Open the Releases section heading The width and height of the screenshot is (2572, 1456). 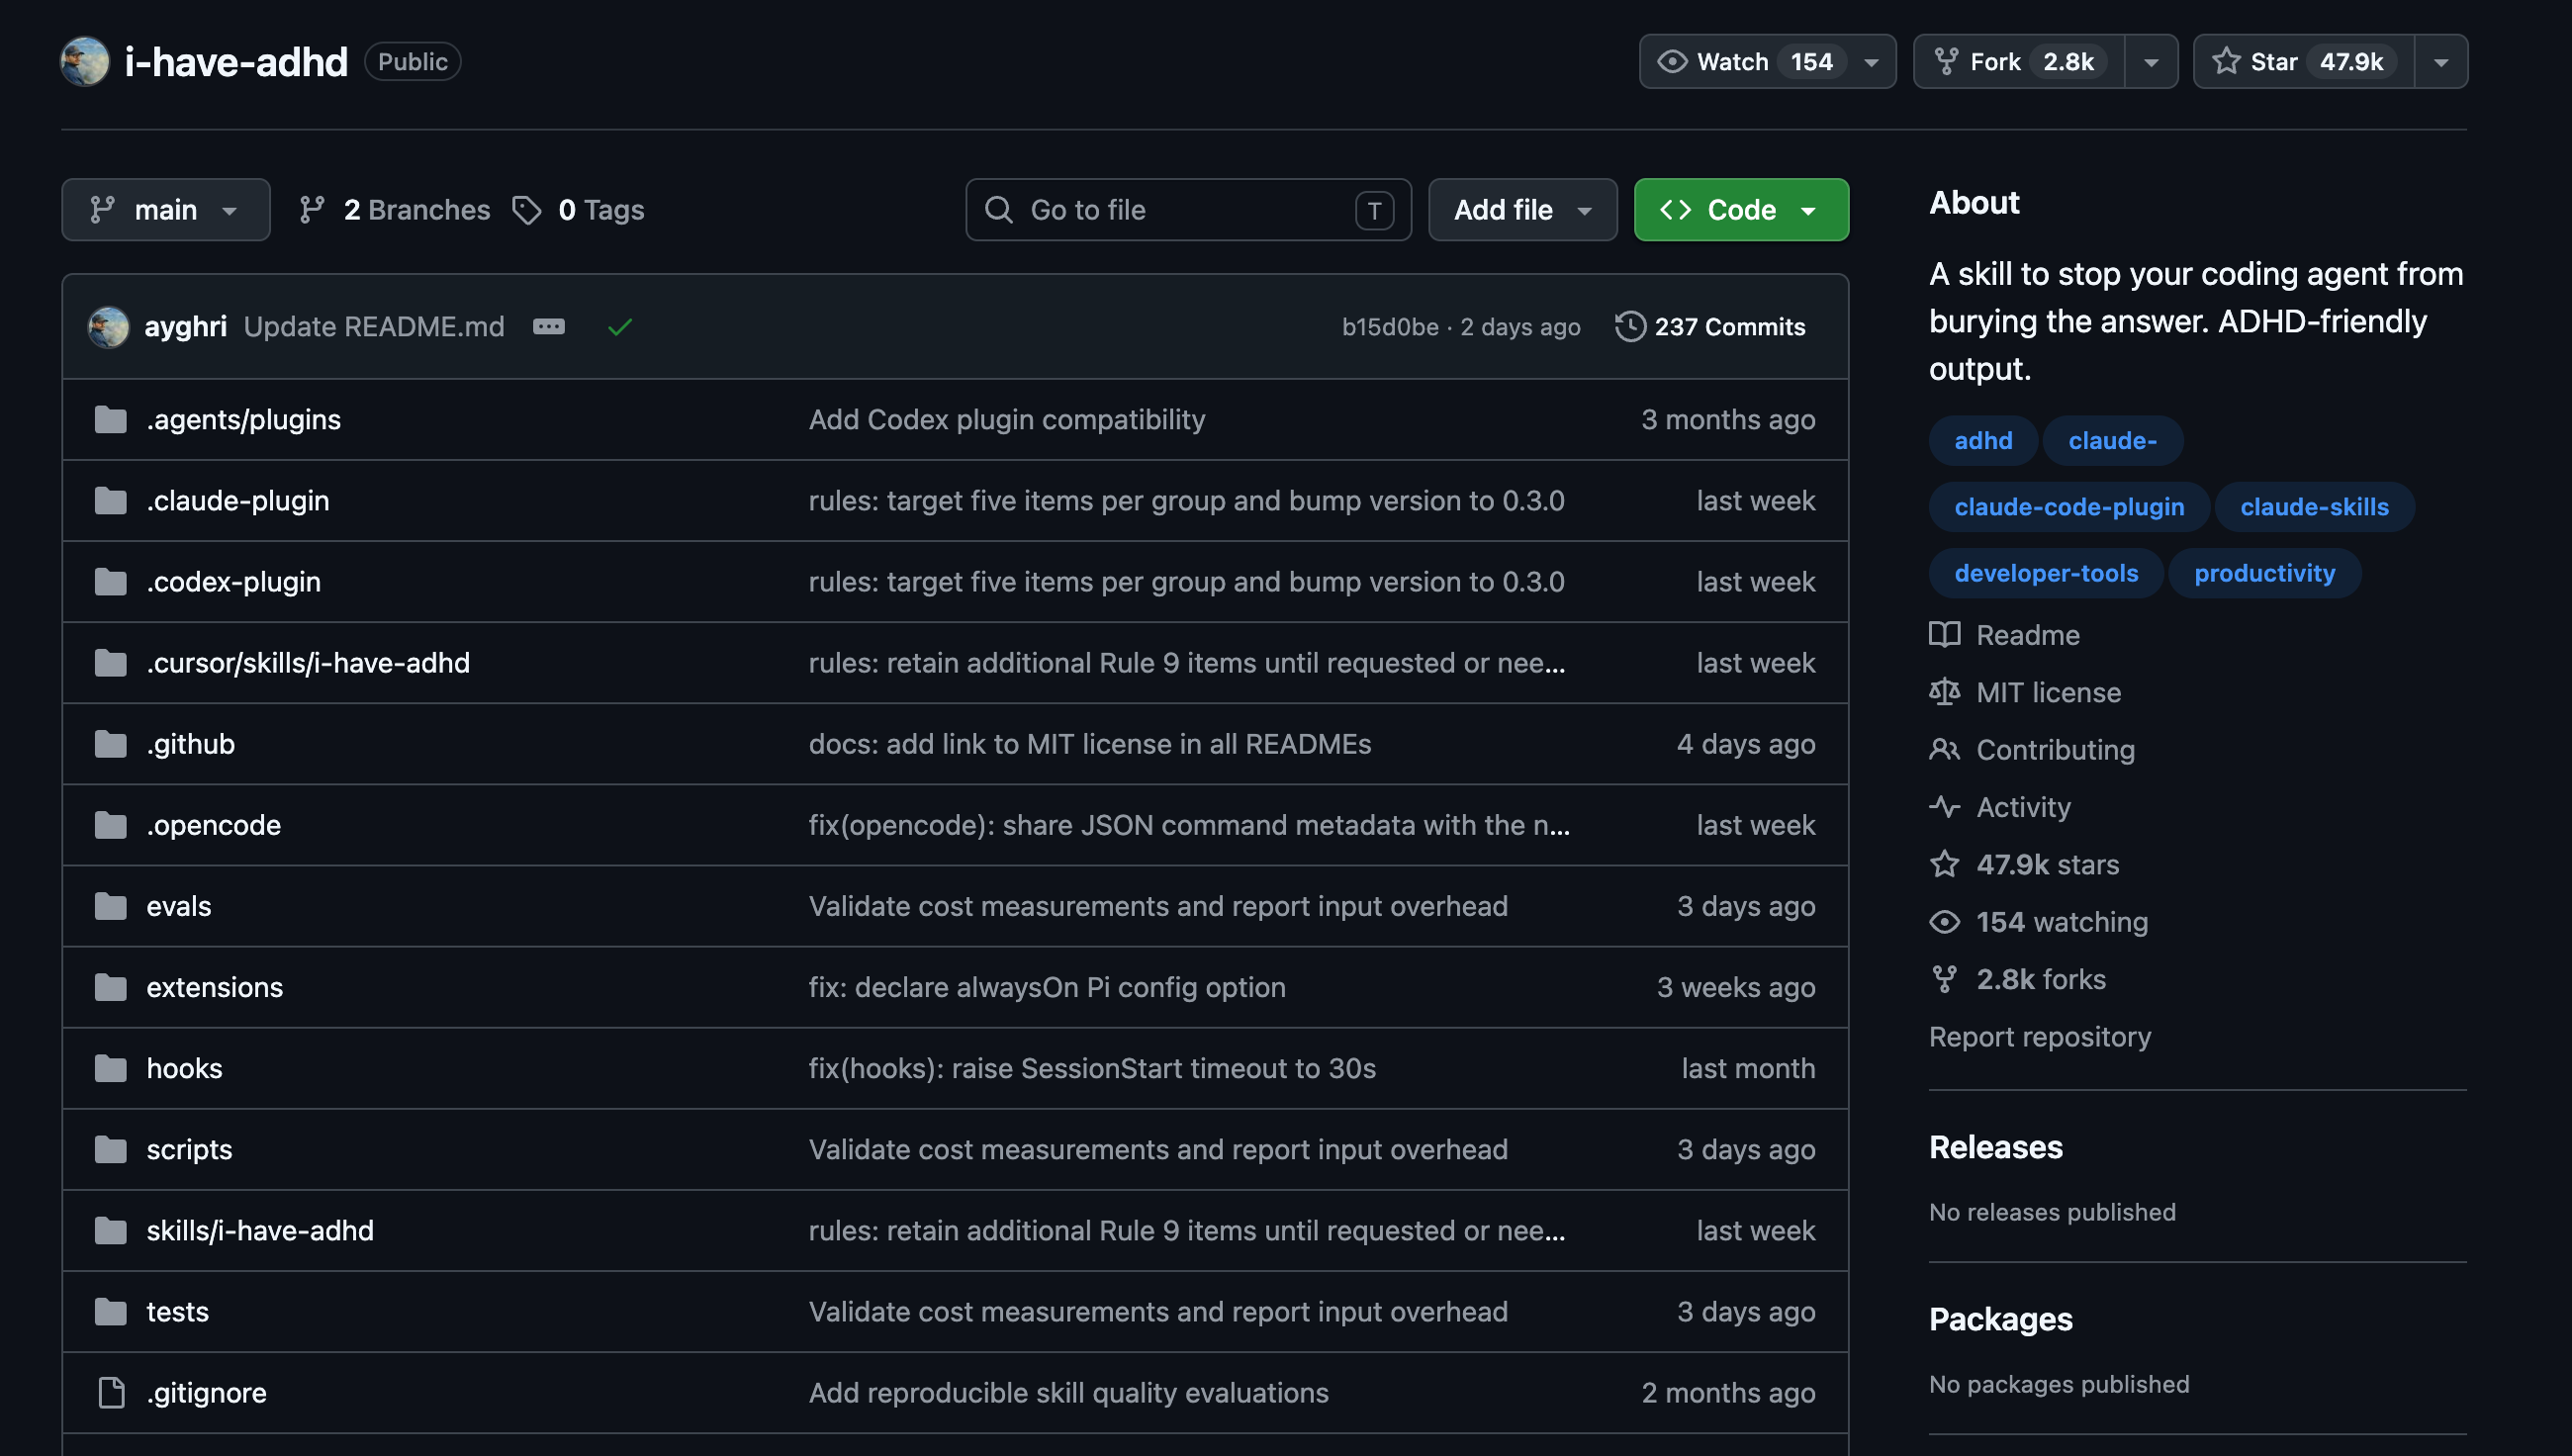[1995, 1147]
